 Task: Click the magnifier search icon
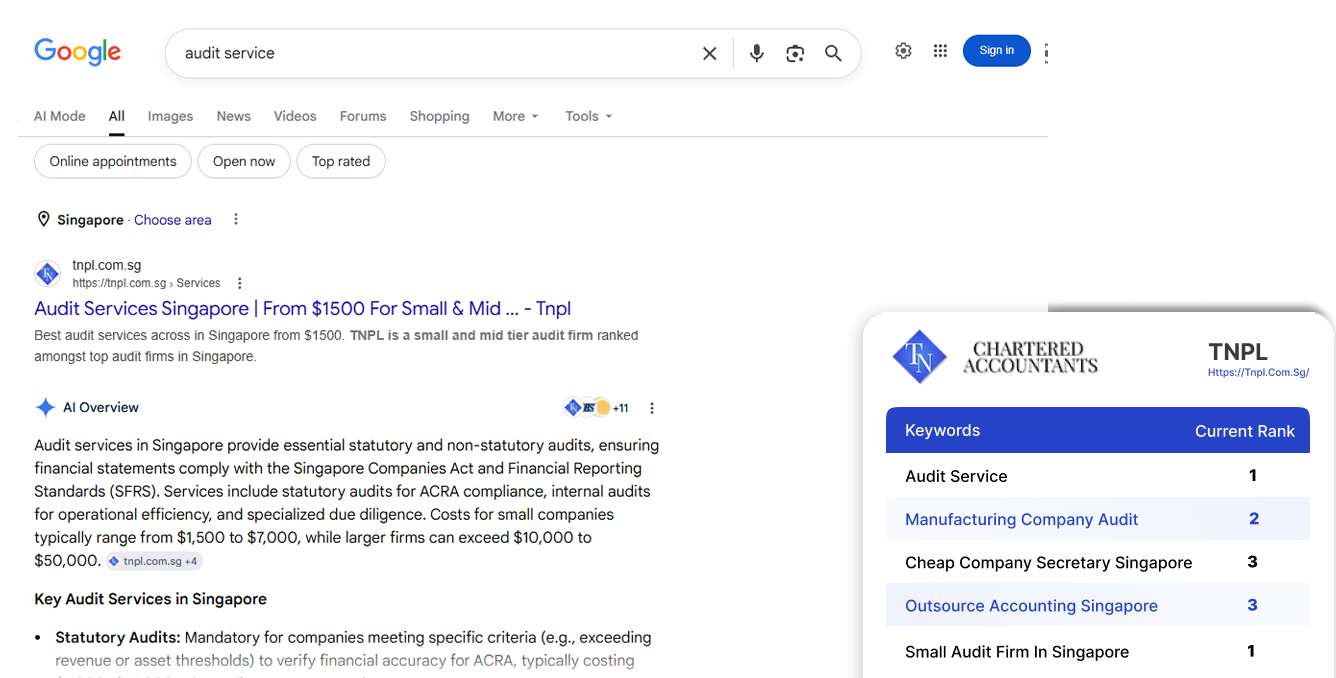833,53
